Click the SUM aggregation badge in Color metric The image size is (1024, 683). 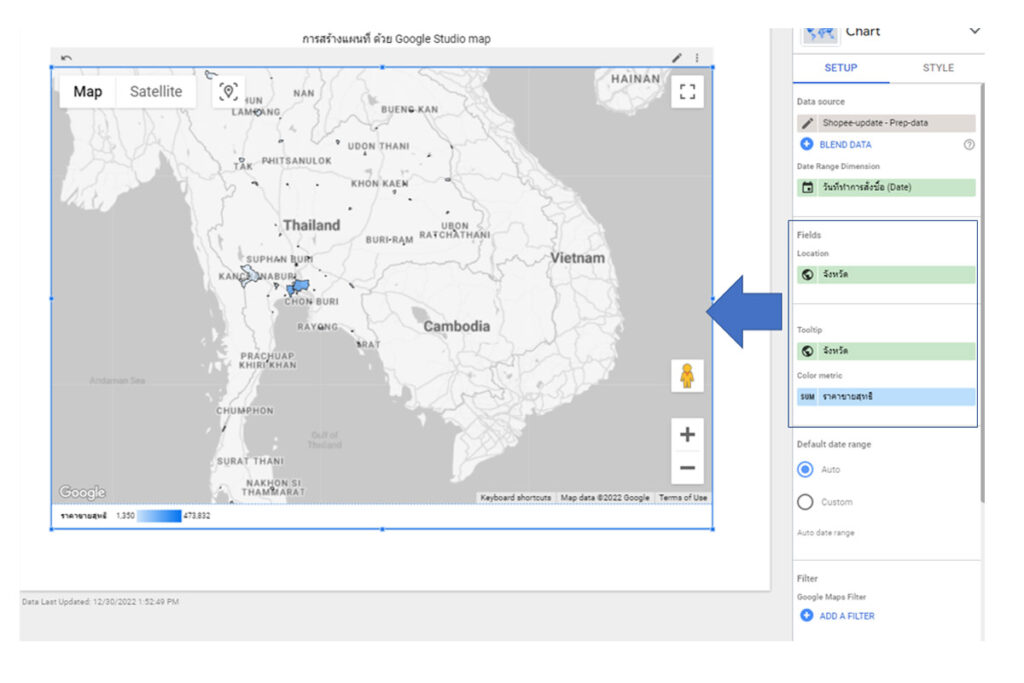click(807, 396)
